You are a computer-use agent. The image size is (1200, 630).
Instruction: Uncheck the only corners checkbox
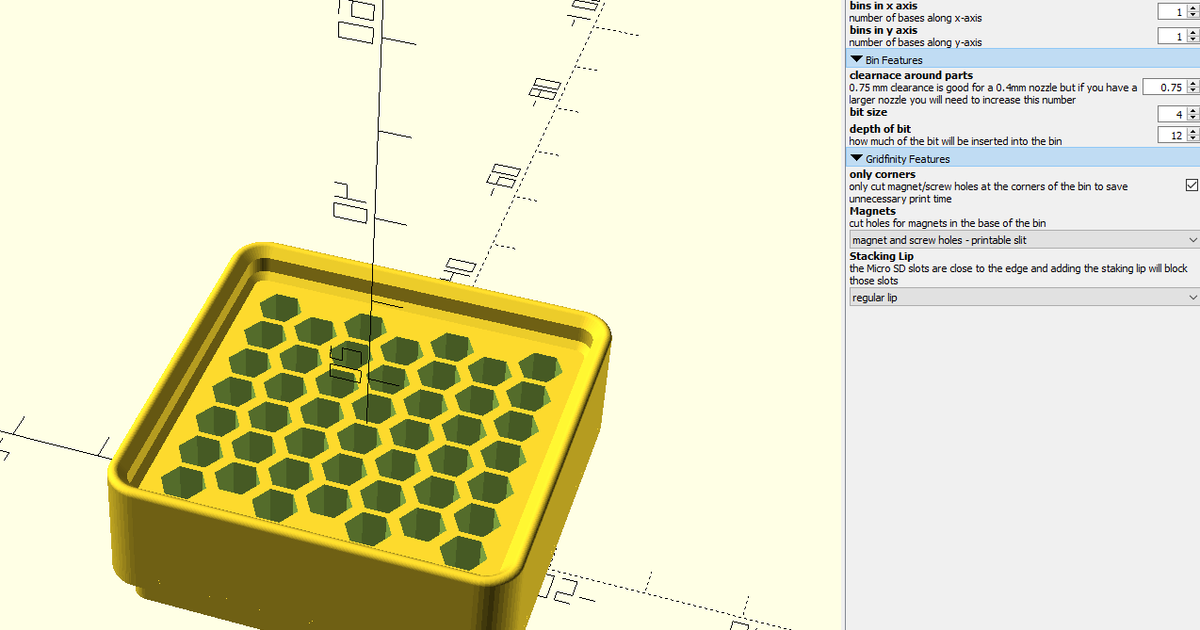[x=1191, y=185]
